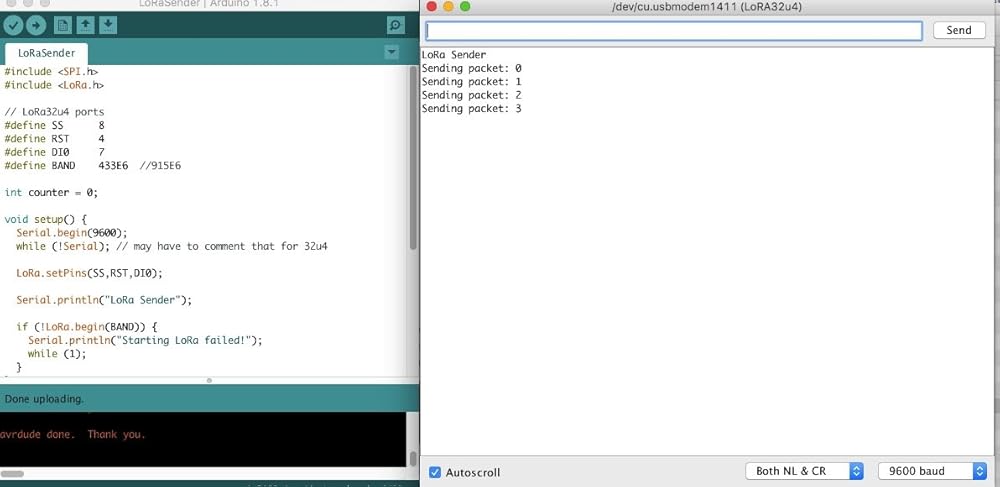This screenshot has height=487, width=1000.
Task: Click the code editor vertical scrollbar
Action: [x=413, y=160]
